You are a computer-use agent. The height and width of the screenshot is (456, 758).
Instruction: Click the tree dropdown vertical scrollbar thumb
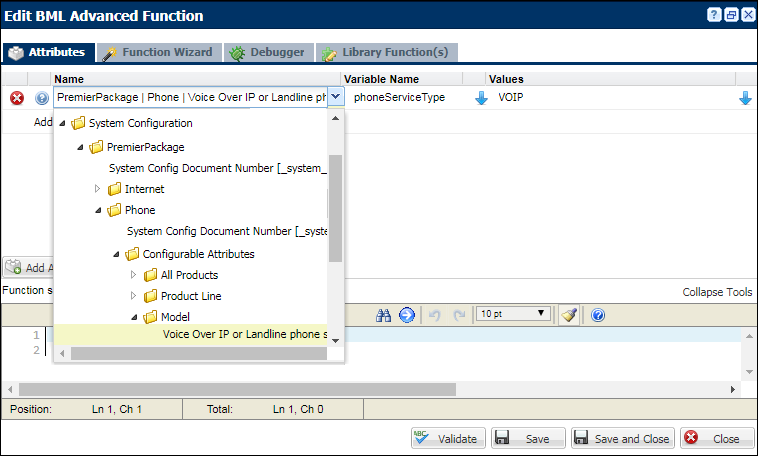click(x=335, y=208)
